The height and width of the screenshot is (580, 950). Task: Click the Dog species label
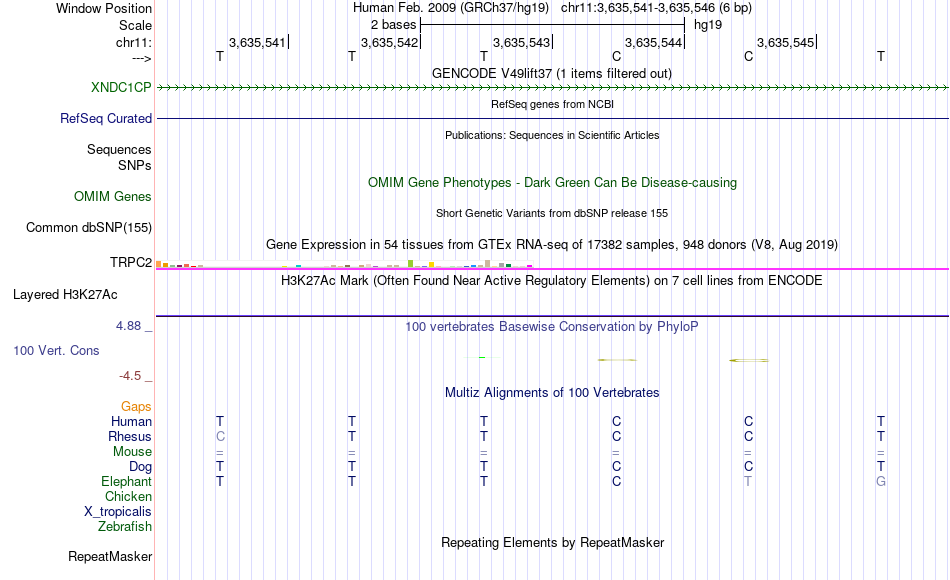(141, 467)
